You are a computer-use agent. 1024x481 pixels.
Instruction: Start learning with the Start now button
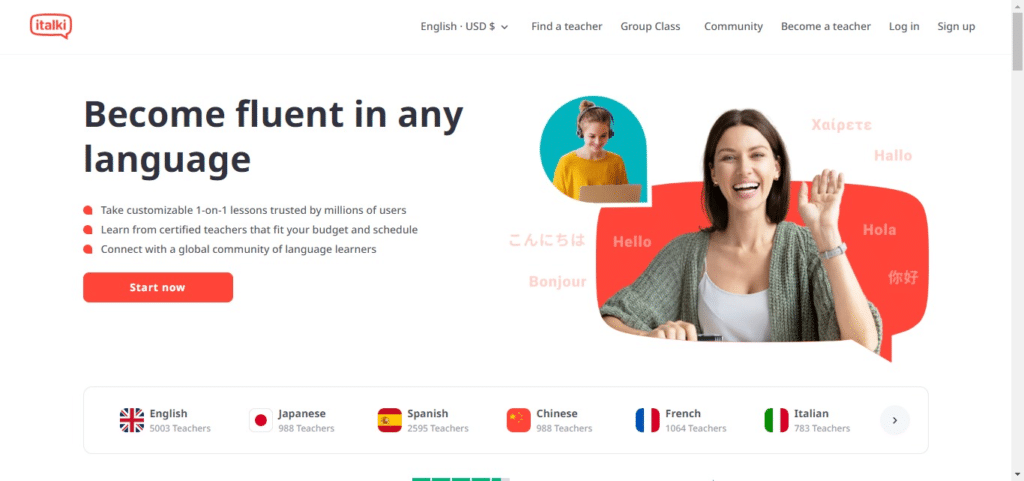158,287
